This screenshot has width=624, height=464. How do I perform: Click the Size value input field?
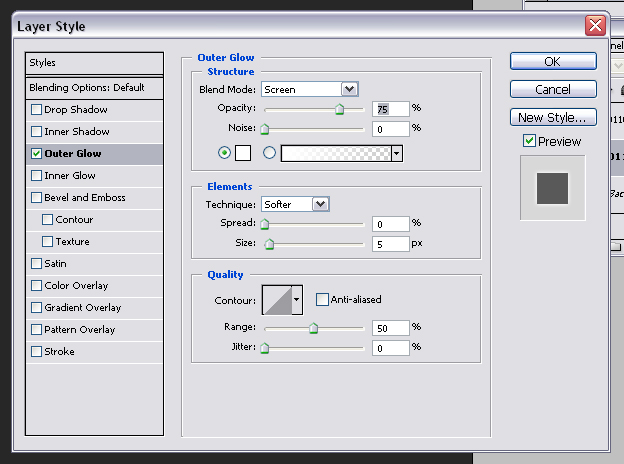click(x=390, y=244)
